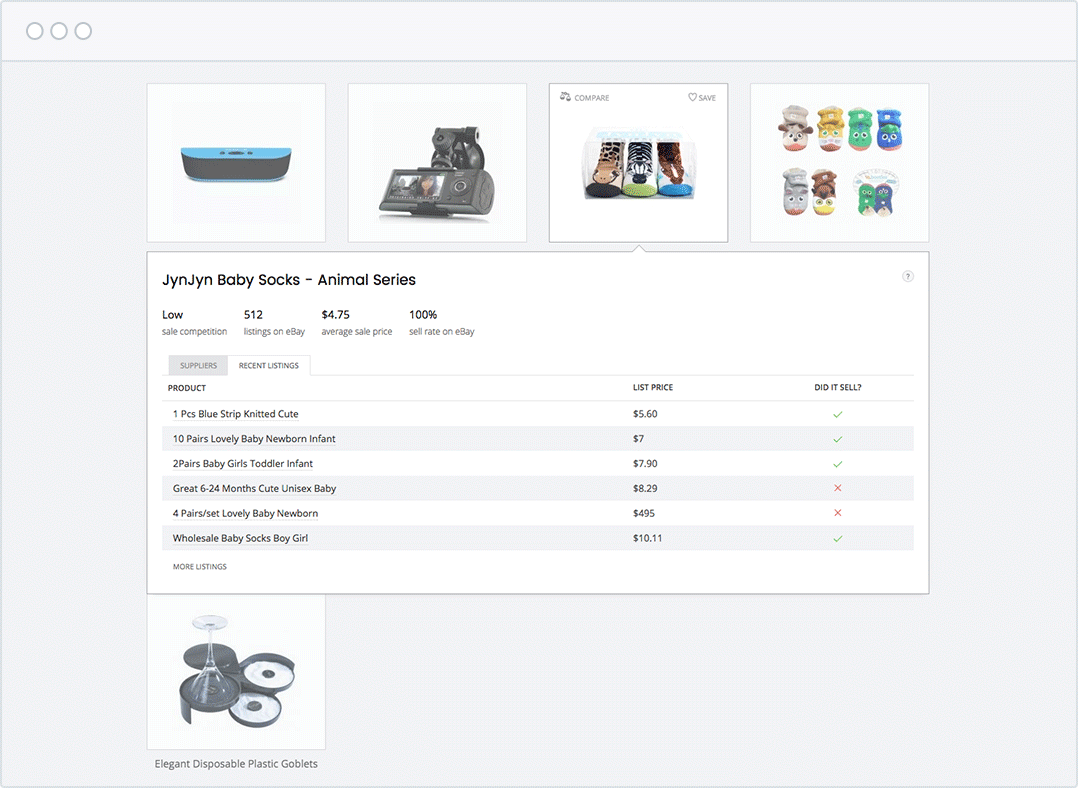Click green checkmark for 2Pairs Baby Girls

tap(838, 464)
